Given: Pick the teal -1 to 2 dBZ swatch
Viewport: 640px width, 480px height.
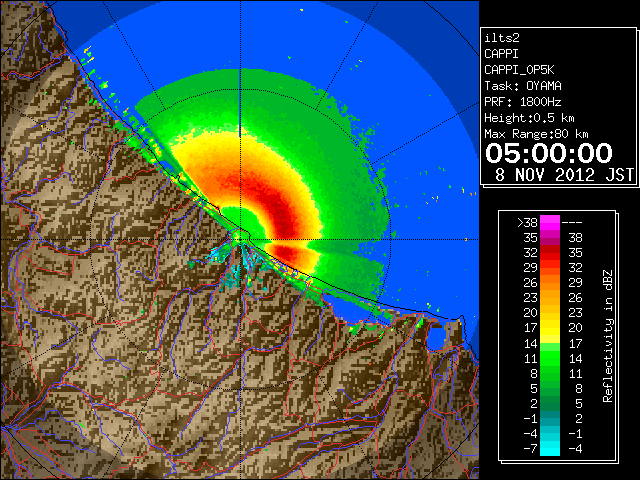Looking at the screenshot, I should [550, 418].
